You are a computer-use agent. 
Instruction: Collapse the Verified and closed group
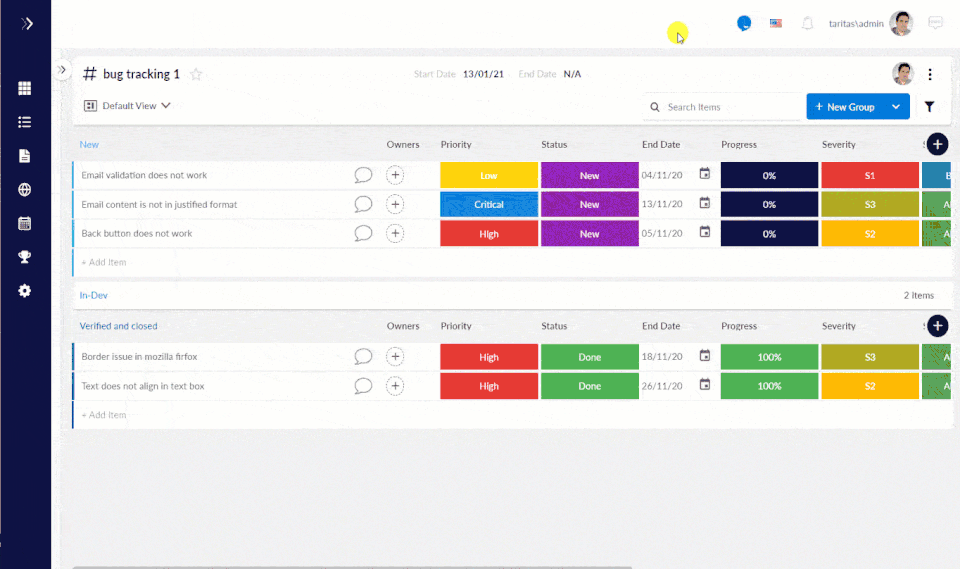tap(118, 326)
